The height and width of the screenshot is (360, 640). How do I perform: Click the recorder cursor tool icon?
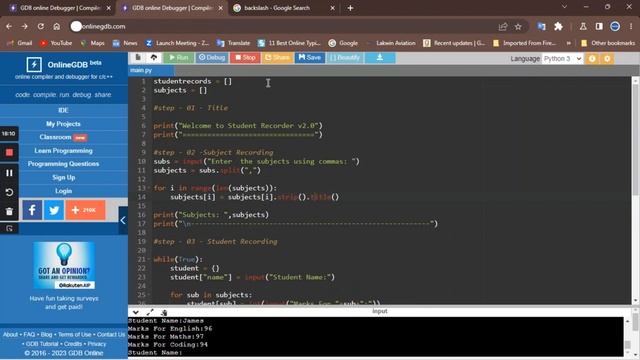tap(9, 229)
